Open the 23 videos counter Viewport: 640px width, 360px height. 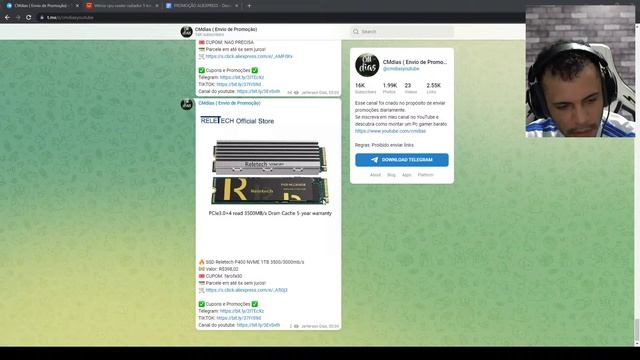pyautogui.click(x=411, y=88)
